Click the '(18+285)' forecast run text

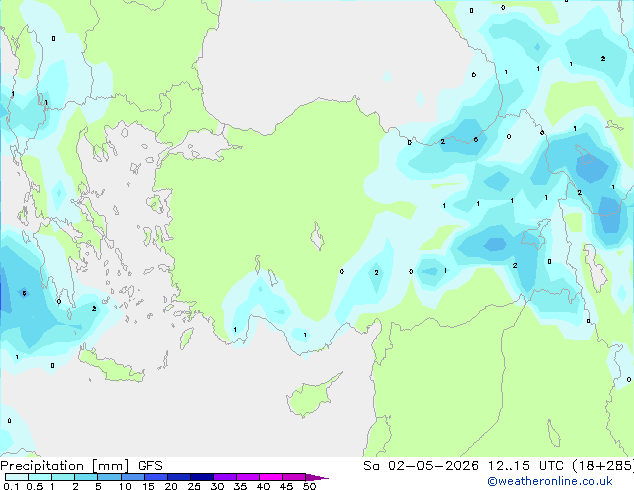(603, 466)
